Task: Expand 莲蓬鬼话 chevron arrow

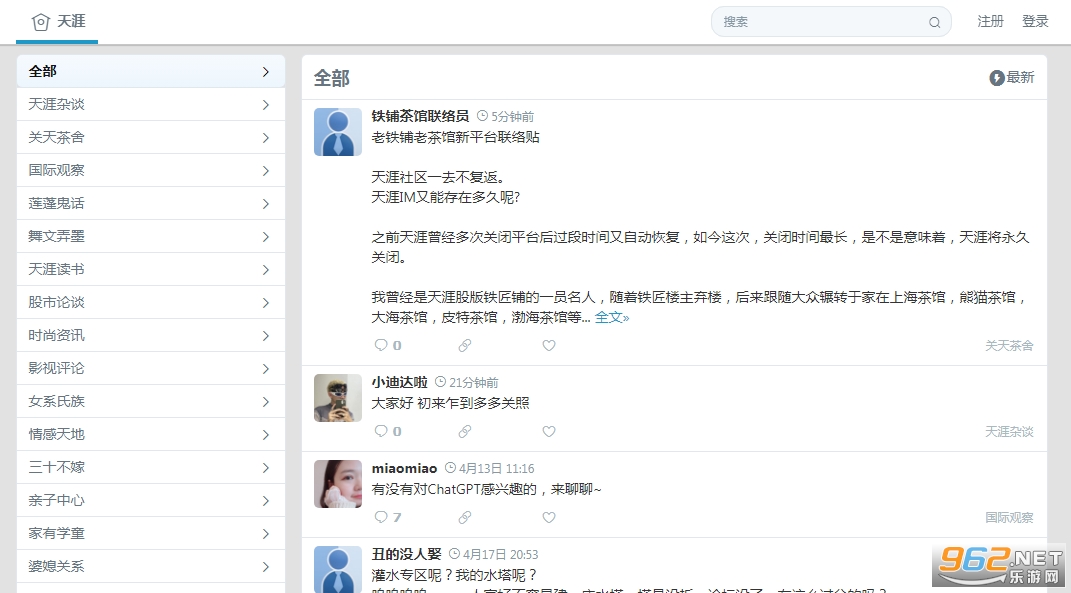Action: pyautogui.click(x=266, y=204)
